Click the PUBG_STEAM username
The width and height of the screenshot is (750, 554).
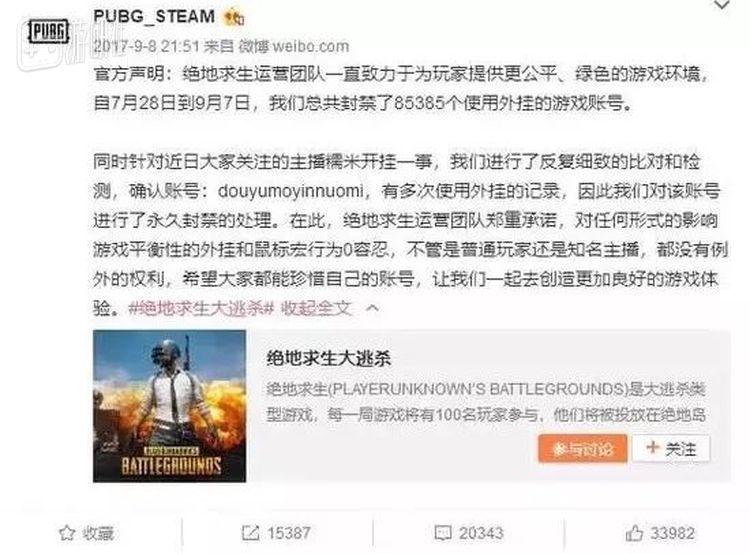154,16
